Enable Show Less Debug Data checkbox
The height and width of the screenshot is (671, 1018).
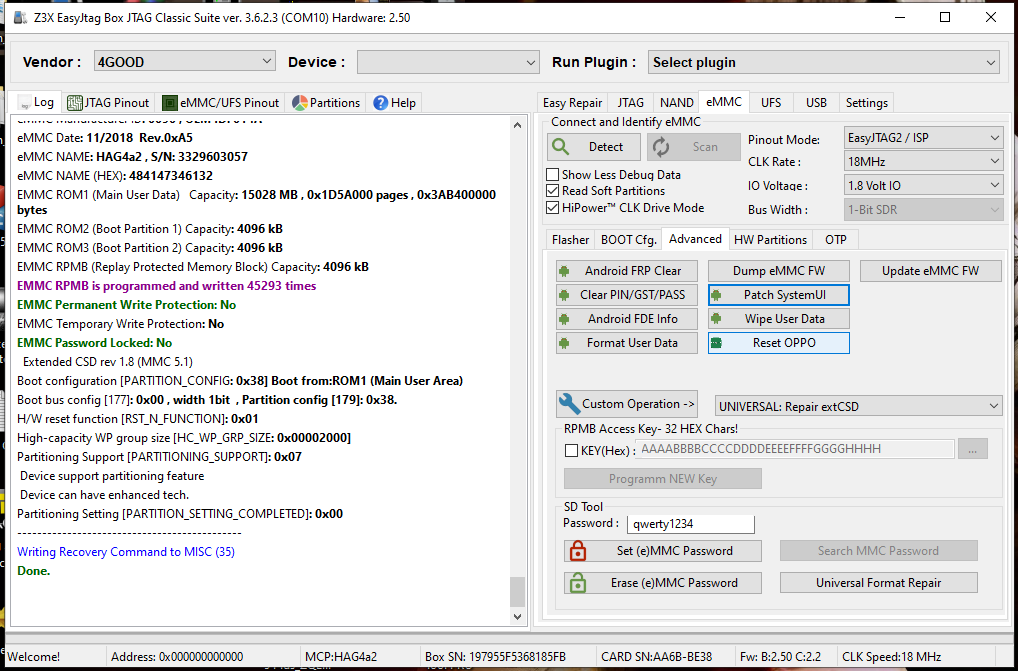pos(552,175)
